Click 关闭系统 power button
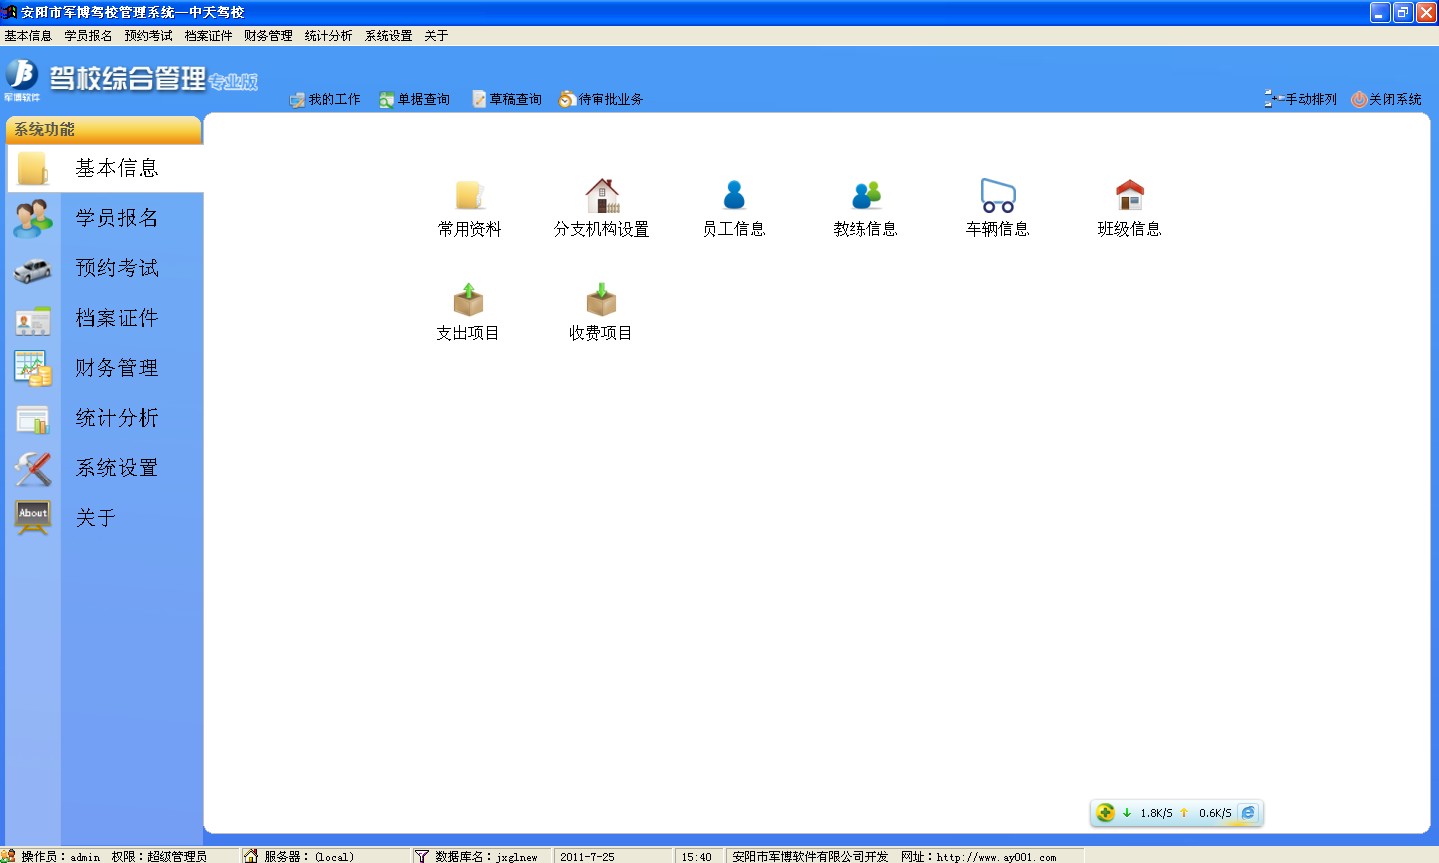 tap(1386, 99)
